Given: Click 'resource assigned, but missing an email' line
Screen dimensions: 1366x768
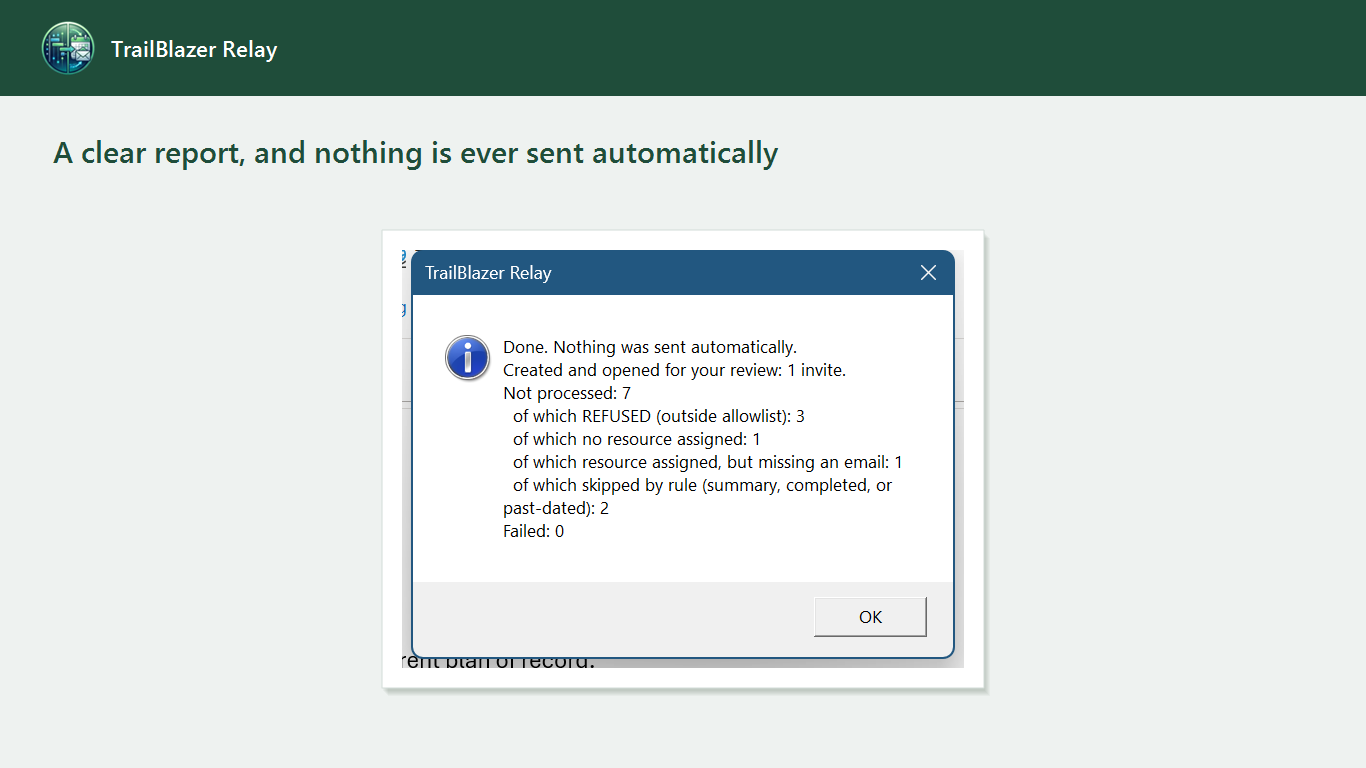Looking at the screenshot, I should click(x=708, y=462).
